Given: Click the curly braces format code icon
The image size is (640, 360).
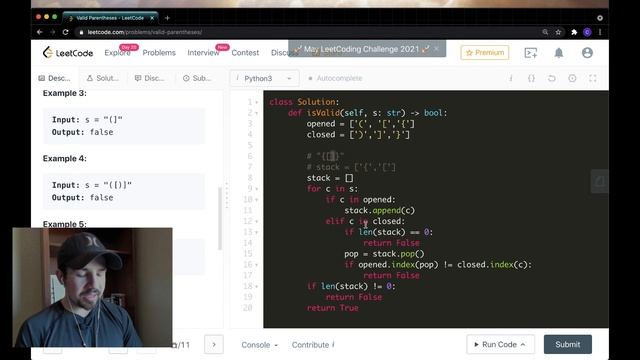Looking at the screenshot, I should point(531,78).
